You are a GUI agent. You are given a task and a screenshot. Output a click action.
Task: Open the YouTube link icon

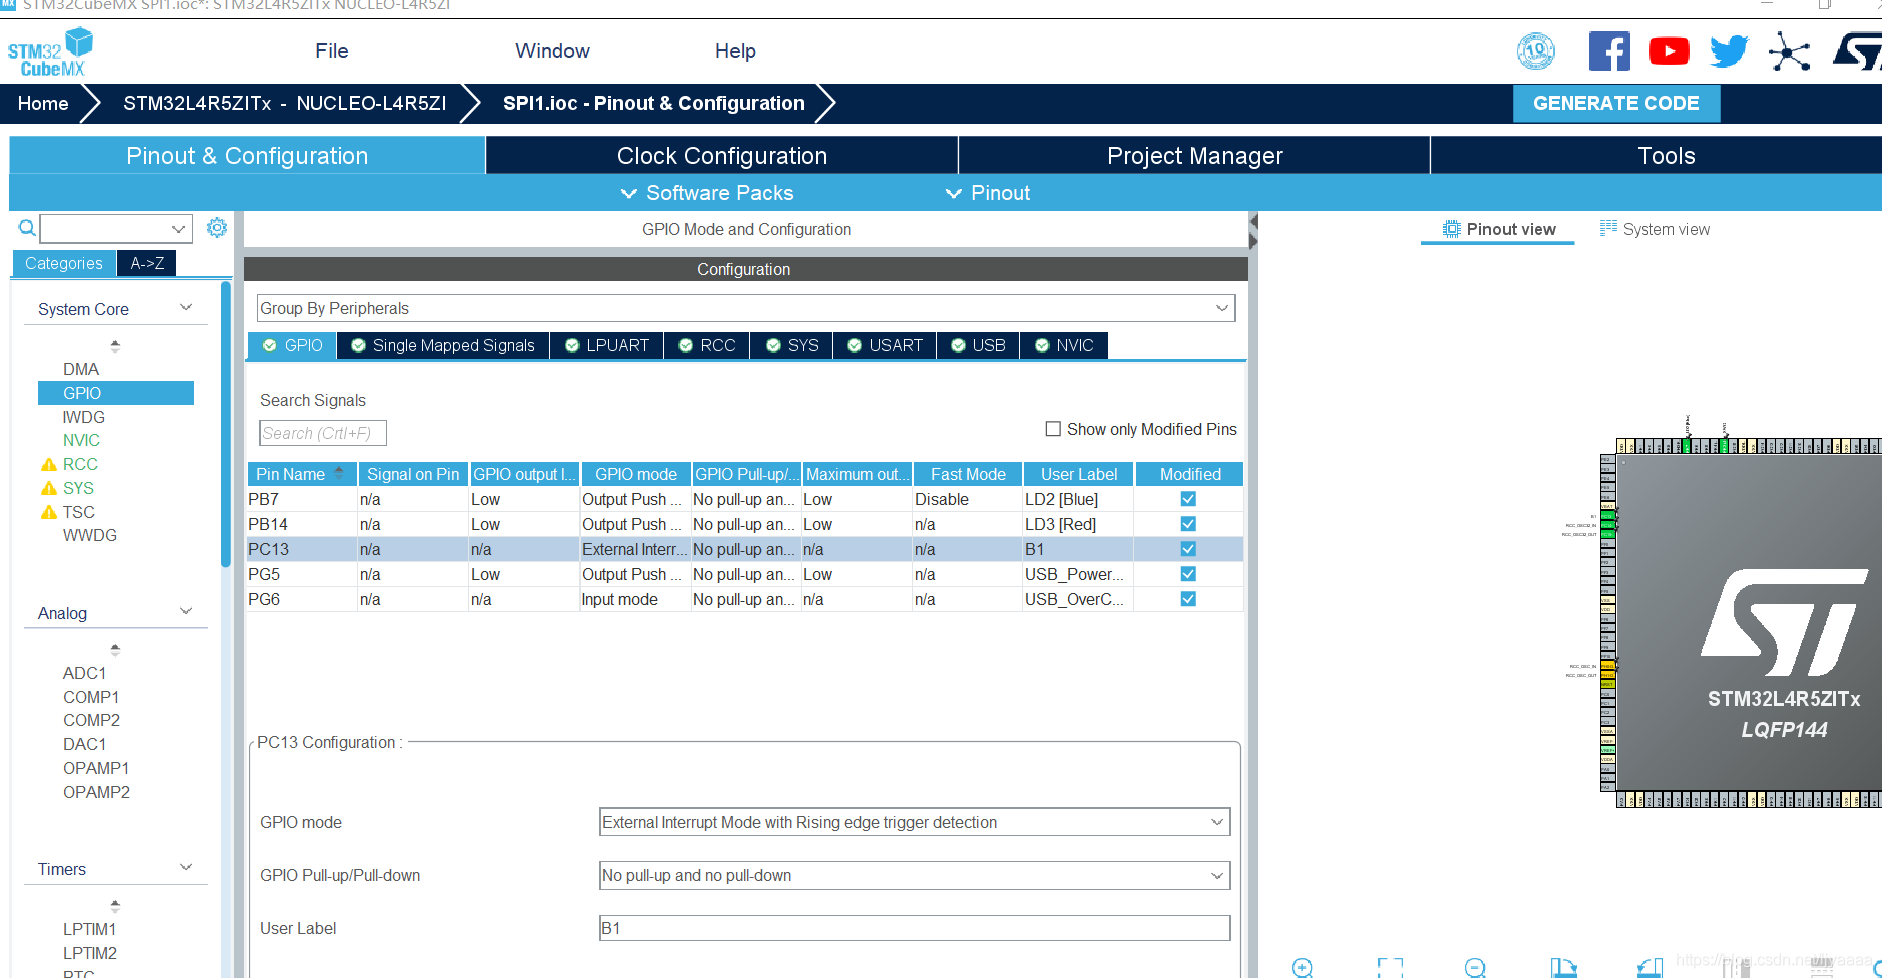[x=1669, y=51]
